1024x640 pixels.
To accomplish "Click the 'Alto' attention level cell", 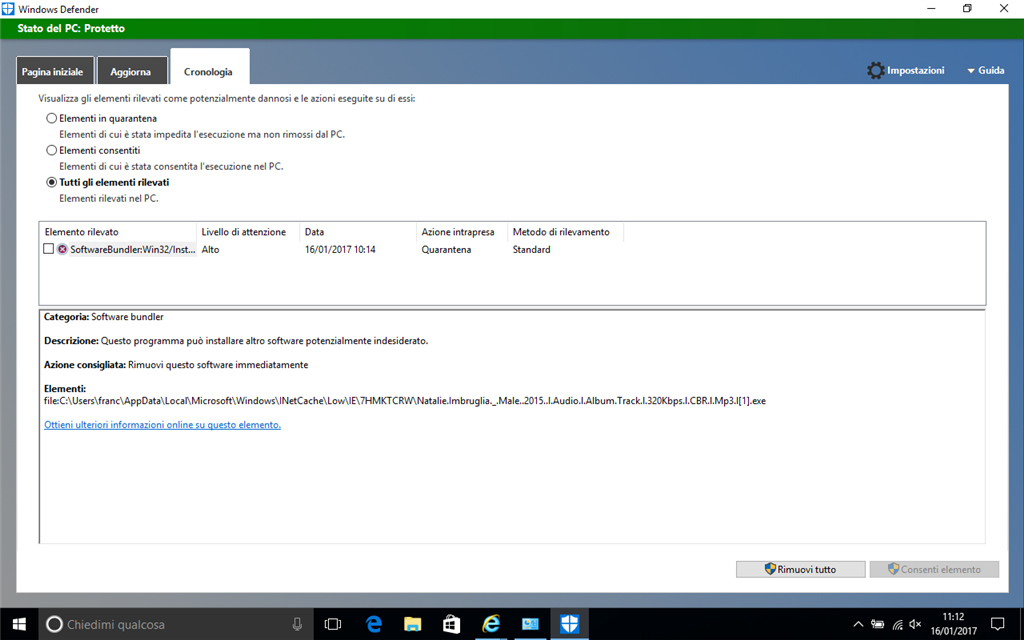I will coord(210,249).
